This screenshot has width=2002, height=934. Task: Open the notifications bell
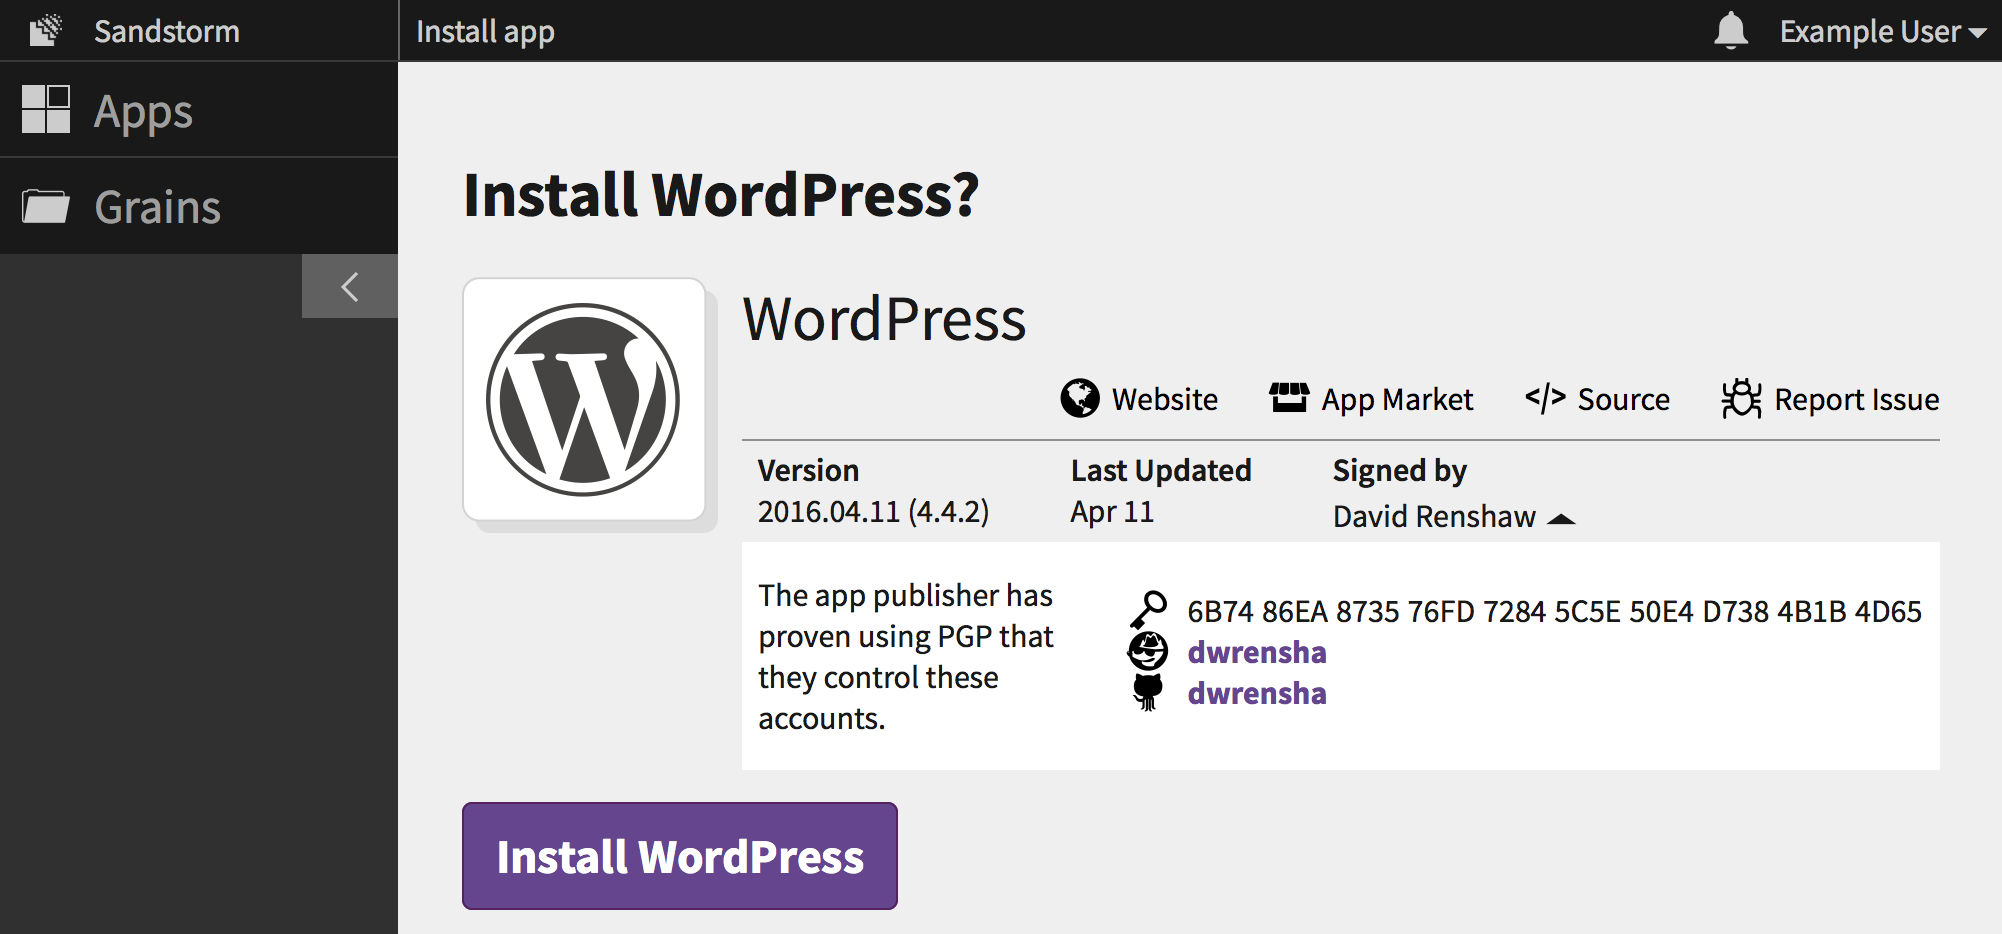click(1731, 31)
